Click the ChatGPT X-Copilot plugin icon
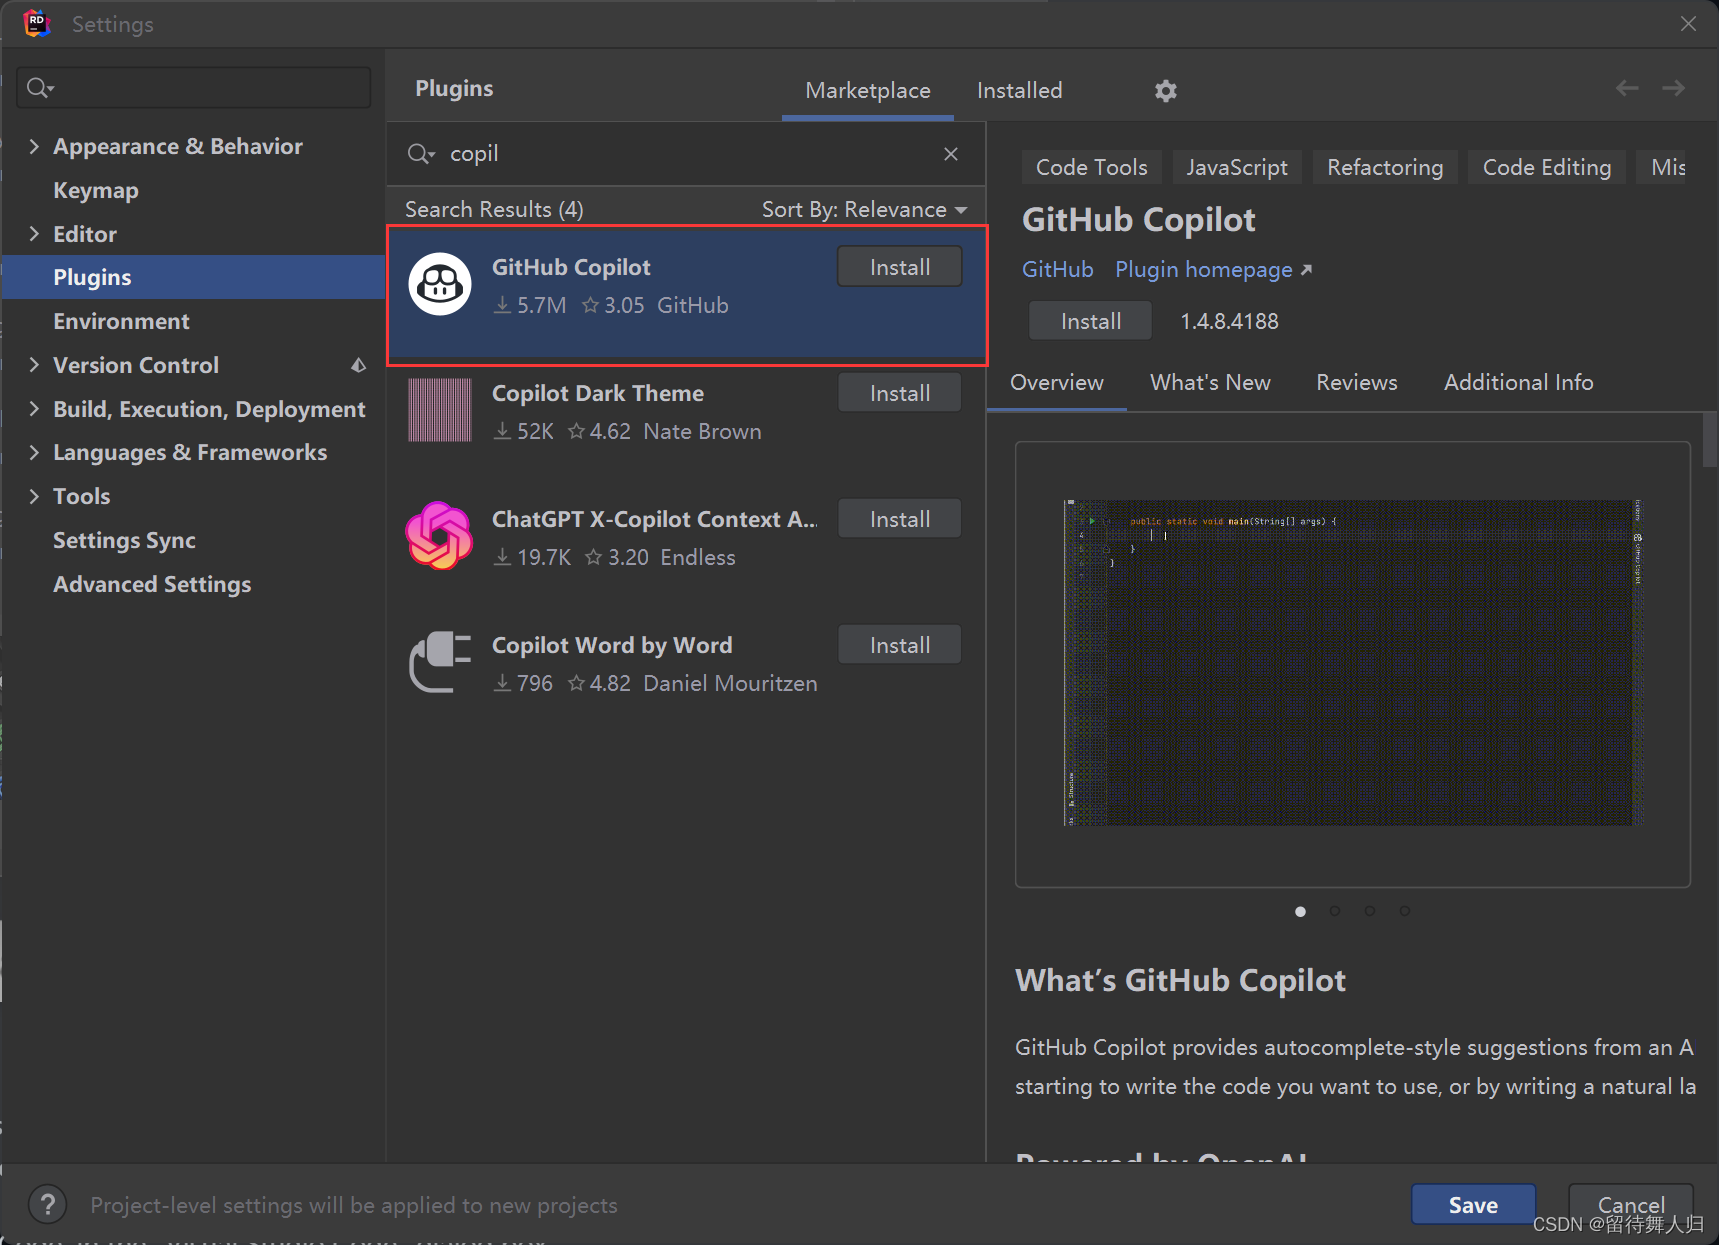1719x1245 pixels. (440, 536)
